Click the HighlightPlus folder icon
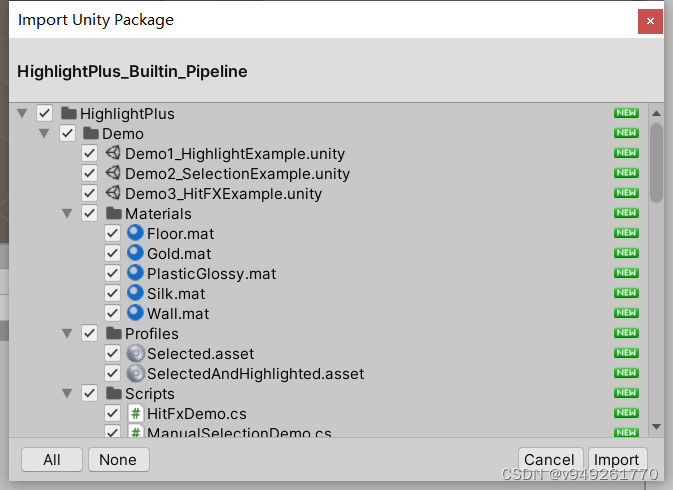 69,114
